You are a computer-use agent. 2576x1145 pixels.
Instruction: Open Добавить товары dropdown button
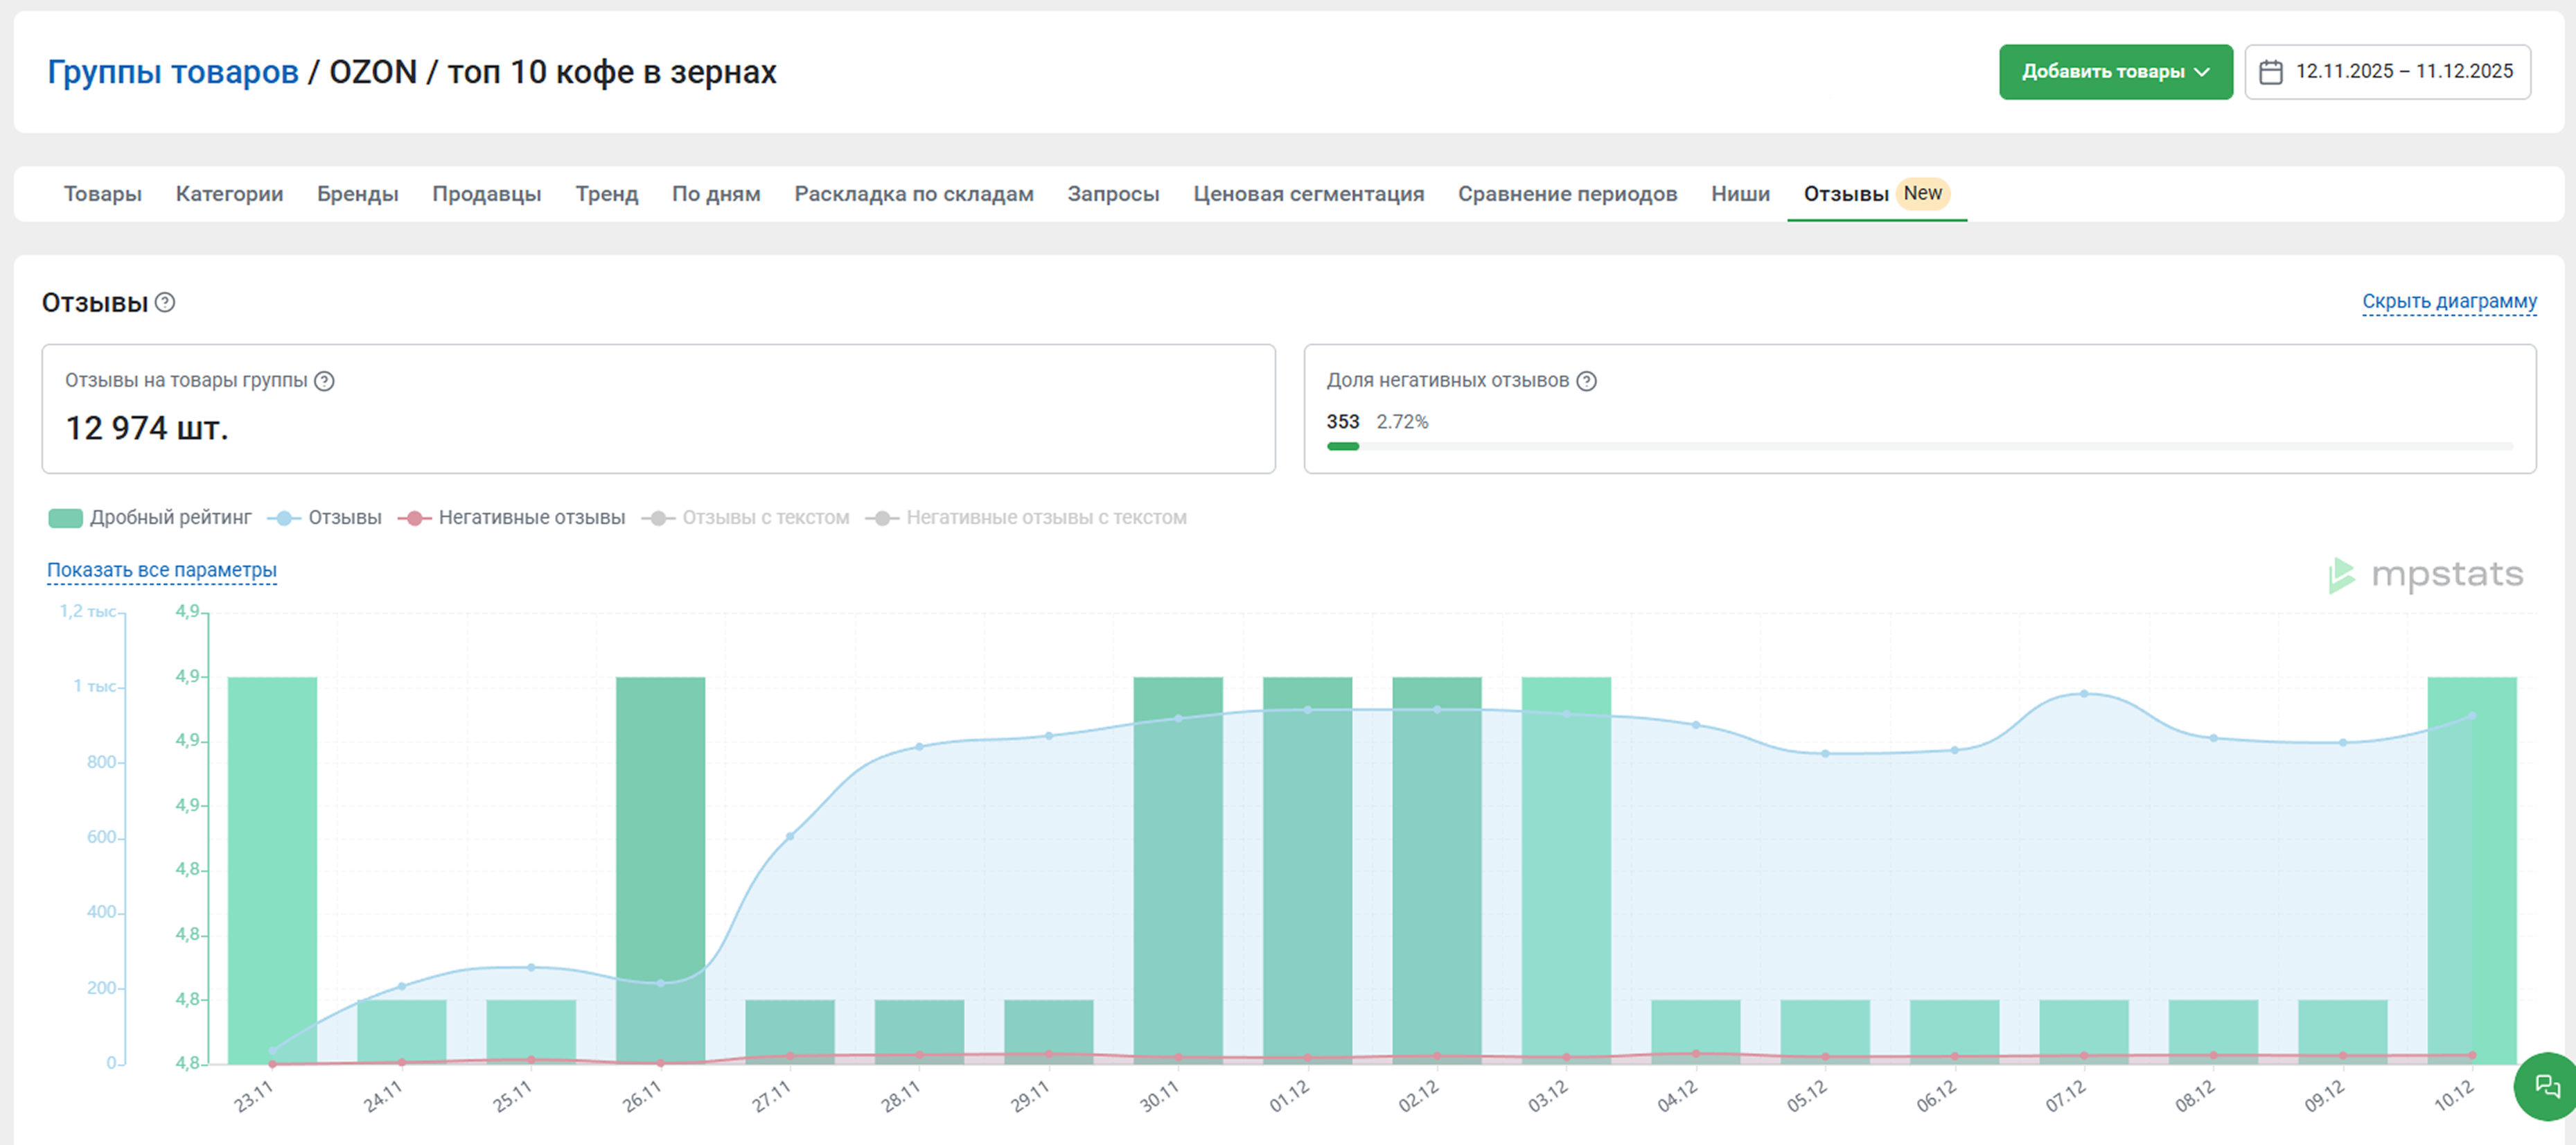(x=2115, y=72)
